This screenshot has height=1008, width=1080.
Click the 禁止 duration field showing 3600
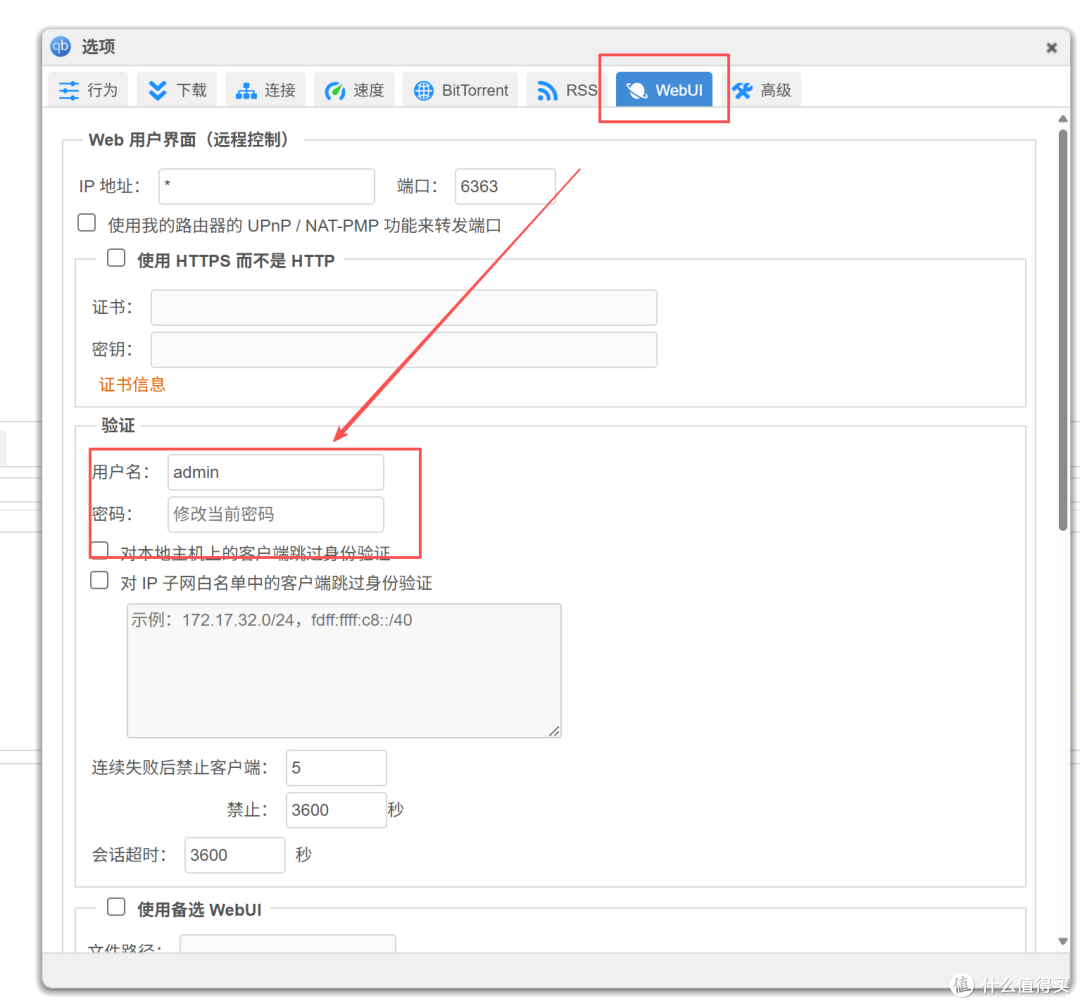pyautogui.click(x=336, y=810)
